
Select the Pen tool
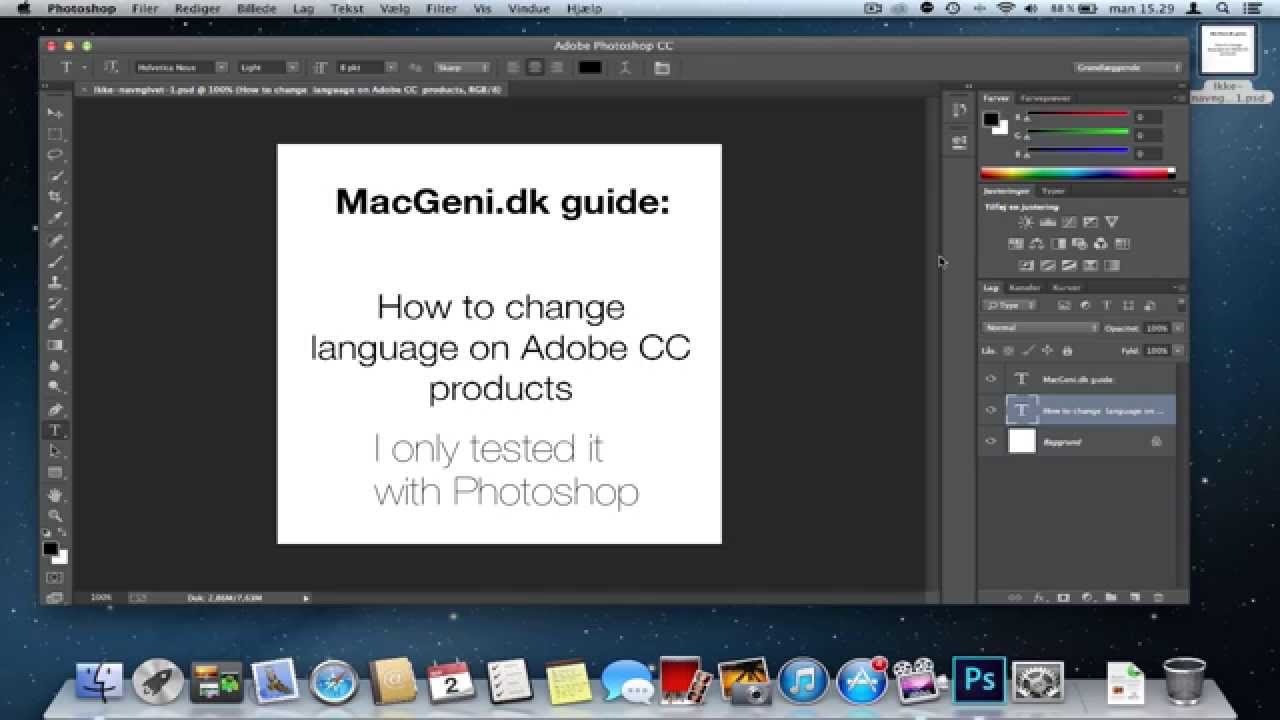click(x=55, y=409)
